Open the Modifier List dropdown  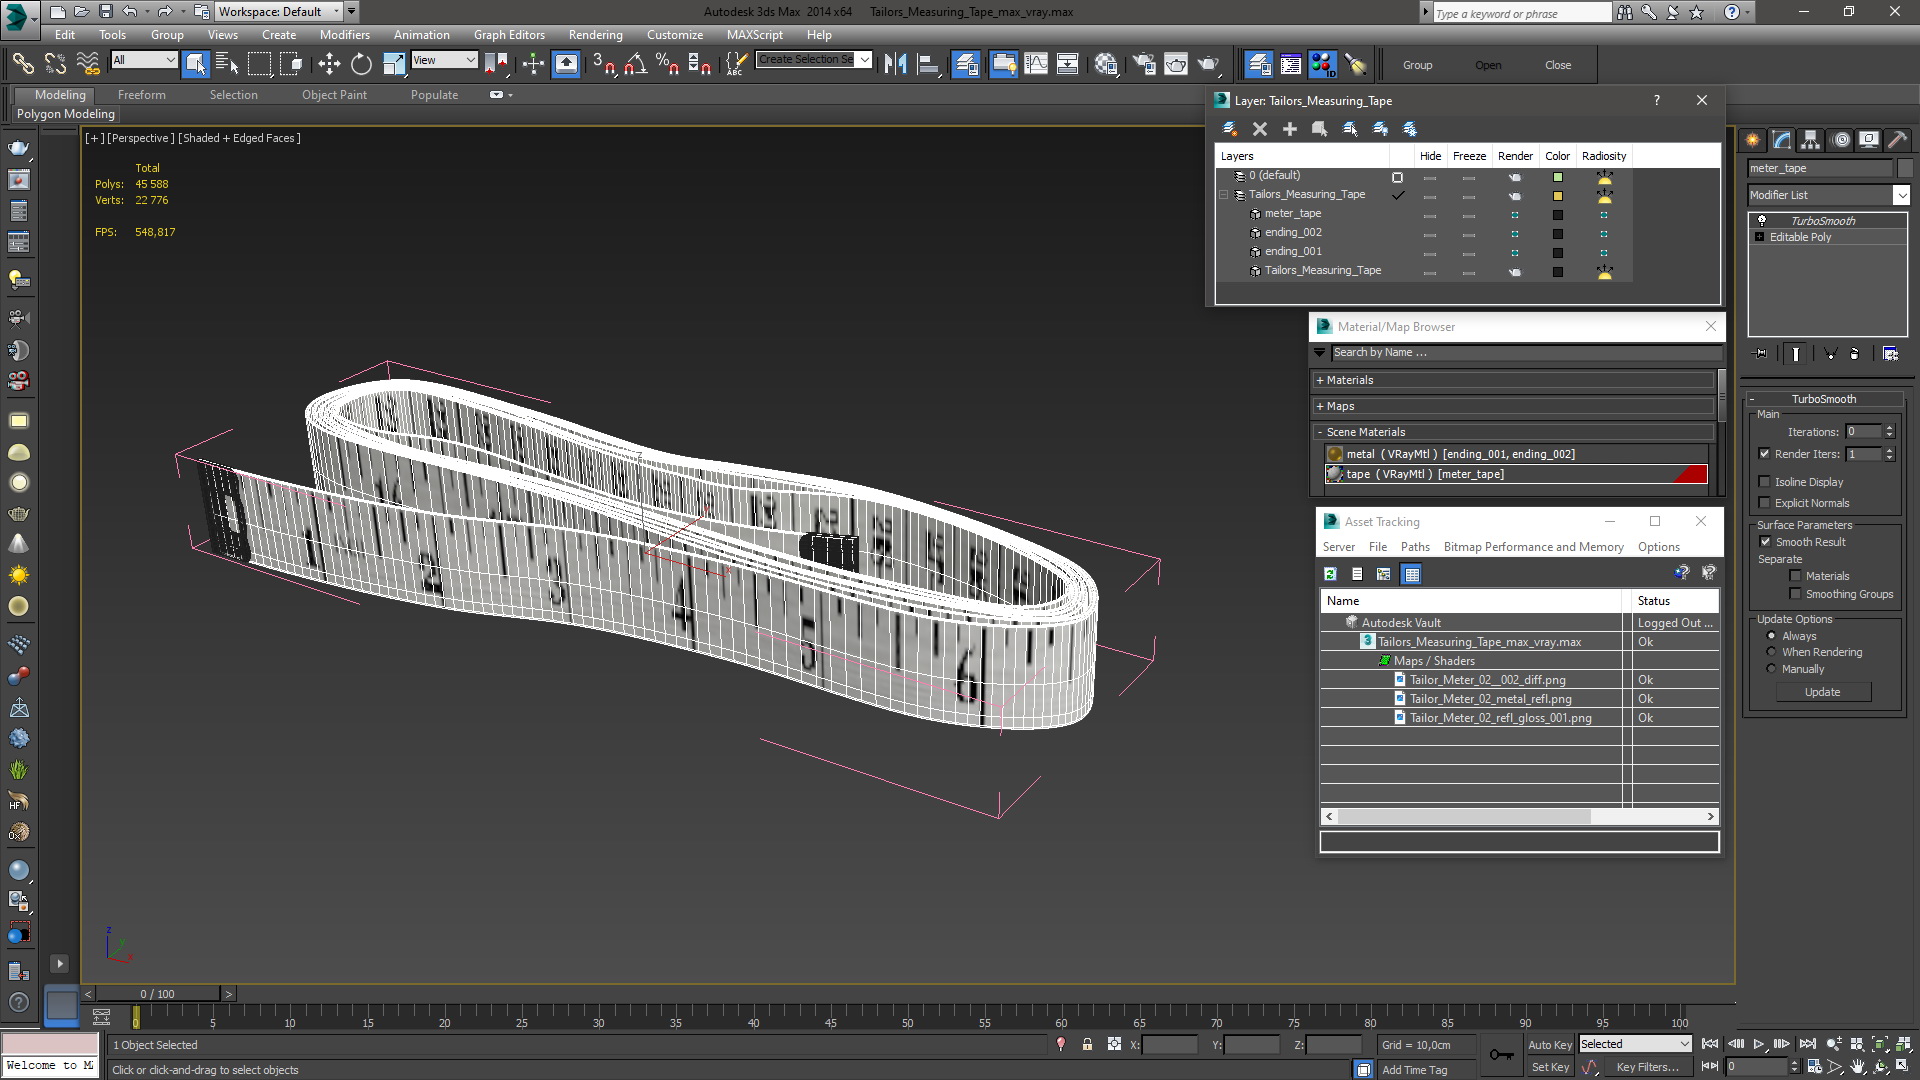(x=1828, y=195)
